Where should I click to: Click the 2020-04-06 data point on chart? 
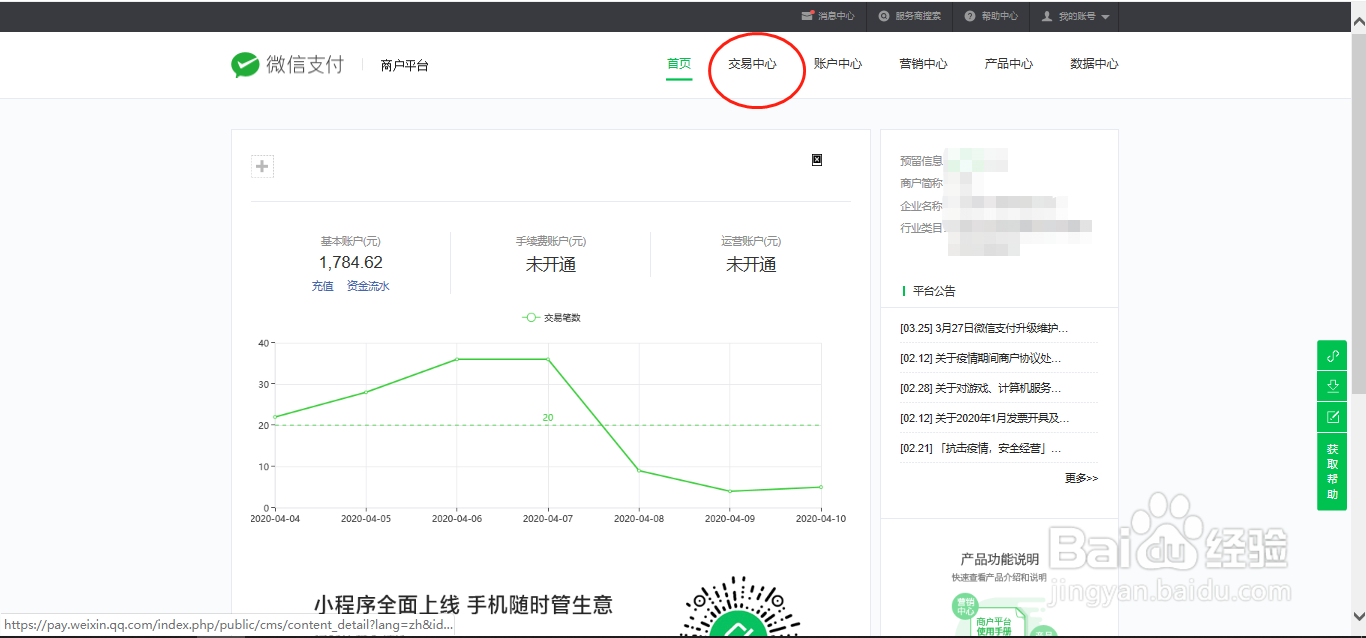coord(457,359)
